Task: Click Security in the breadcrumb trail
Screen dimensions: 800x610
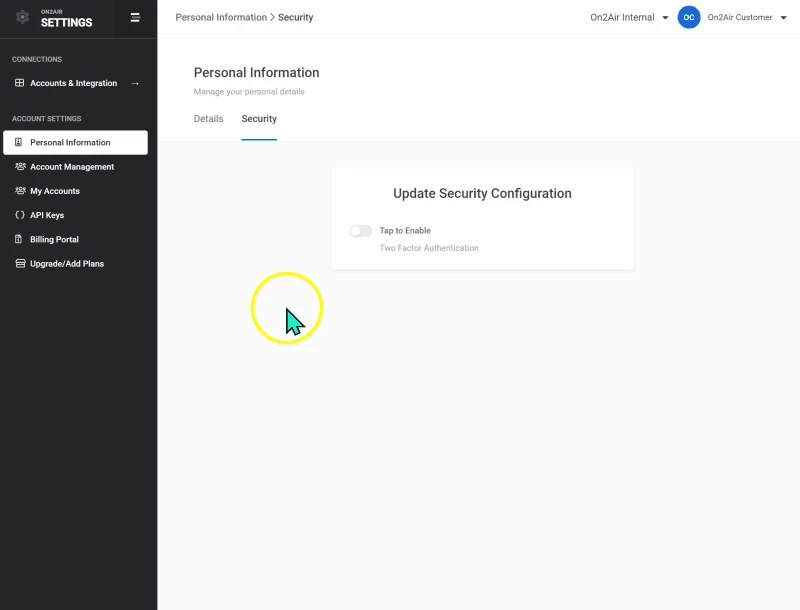Action: click(x=295, y=17)
